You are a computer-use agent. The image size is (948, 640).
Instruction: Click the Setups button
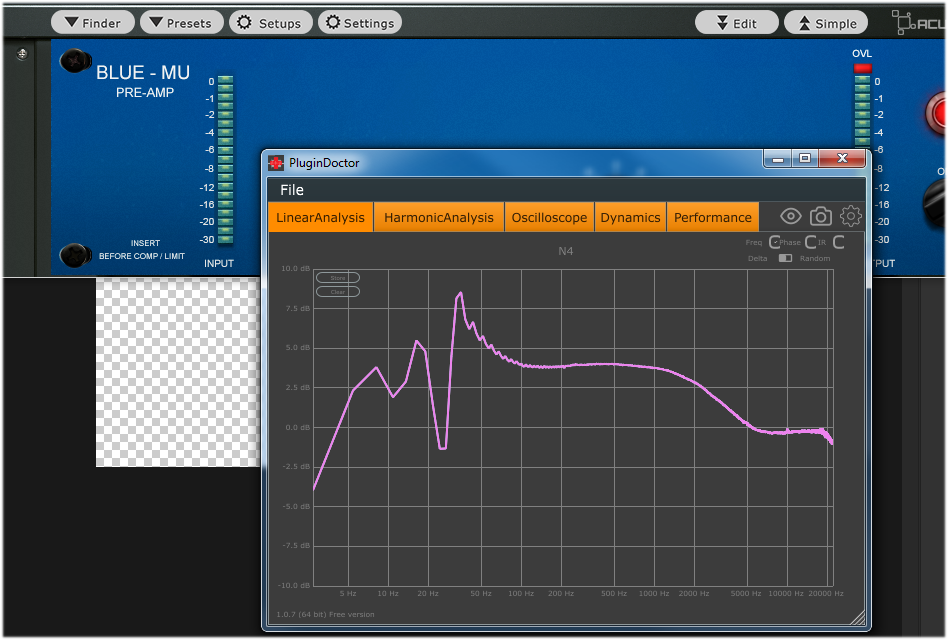click(x=270, y=23)
